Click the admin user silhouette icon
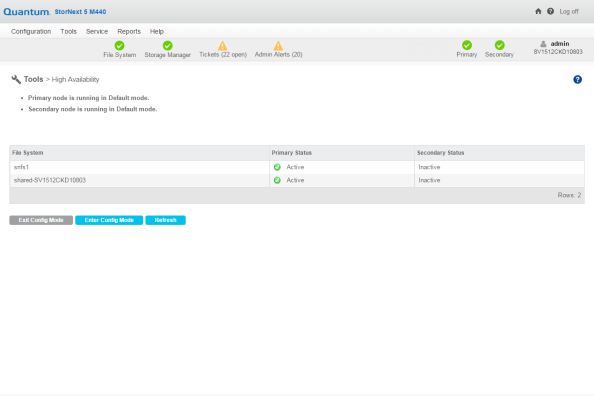 click(x=543, y=44)
